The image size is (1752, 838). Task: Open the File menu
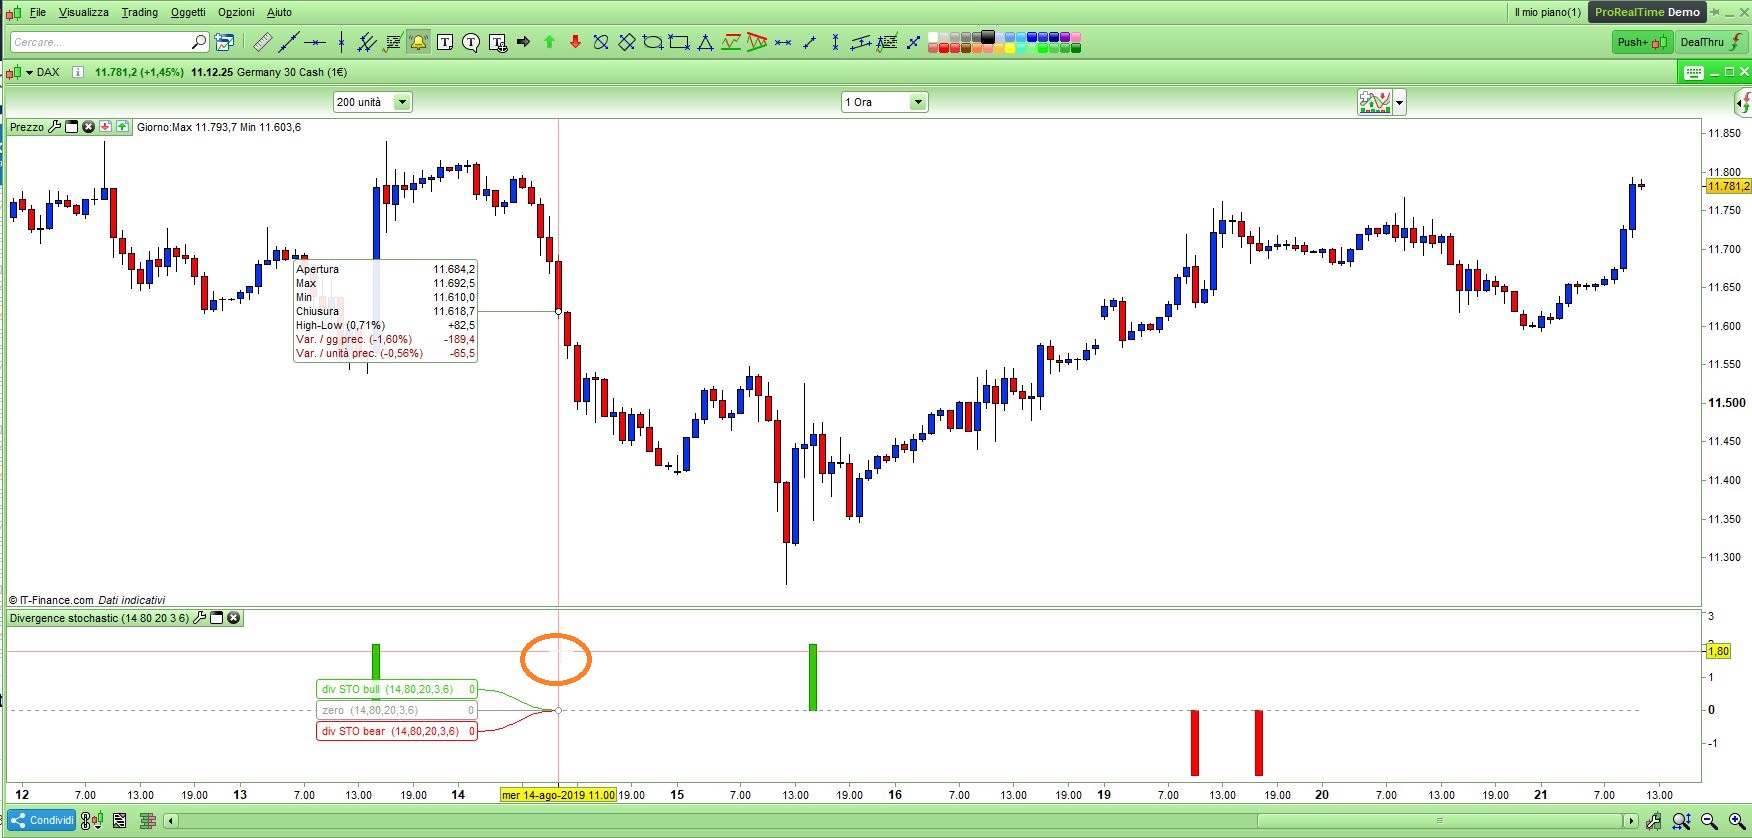point(38,12)
